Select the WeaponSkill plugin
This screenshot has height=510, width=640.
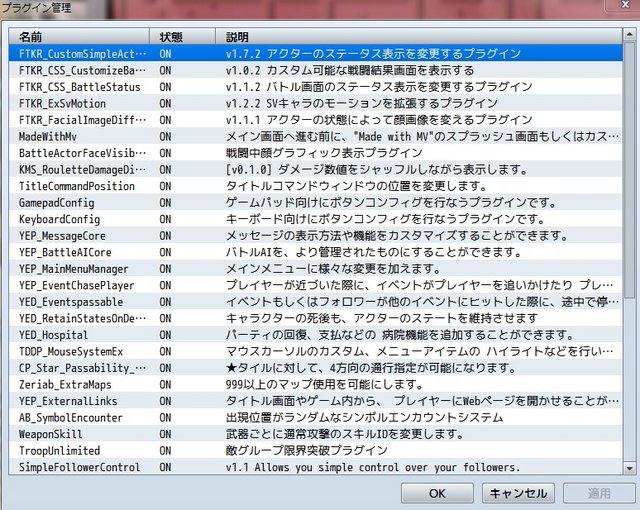[316, 434]
